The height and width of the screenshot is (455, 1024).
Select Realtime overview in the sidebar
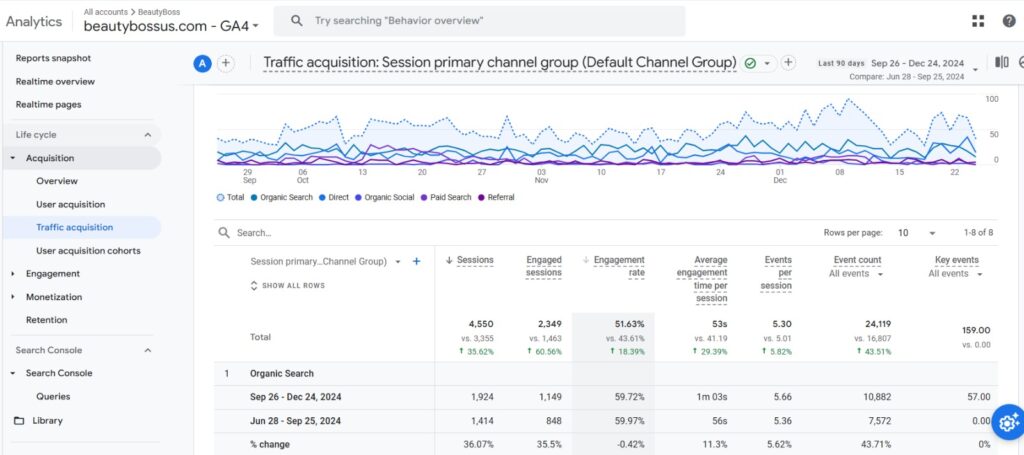tap(55, 81)
